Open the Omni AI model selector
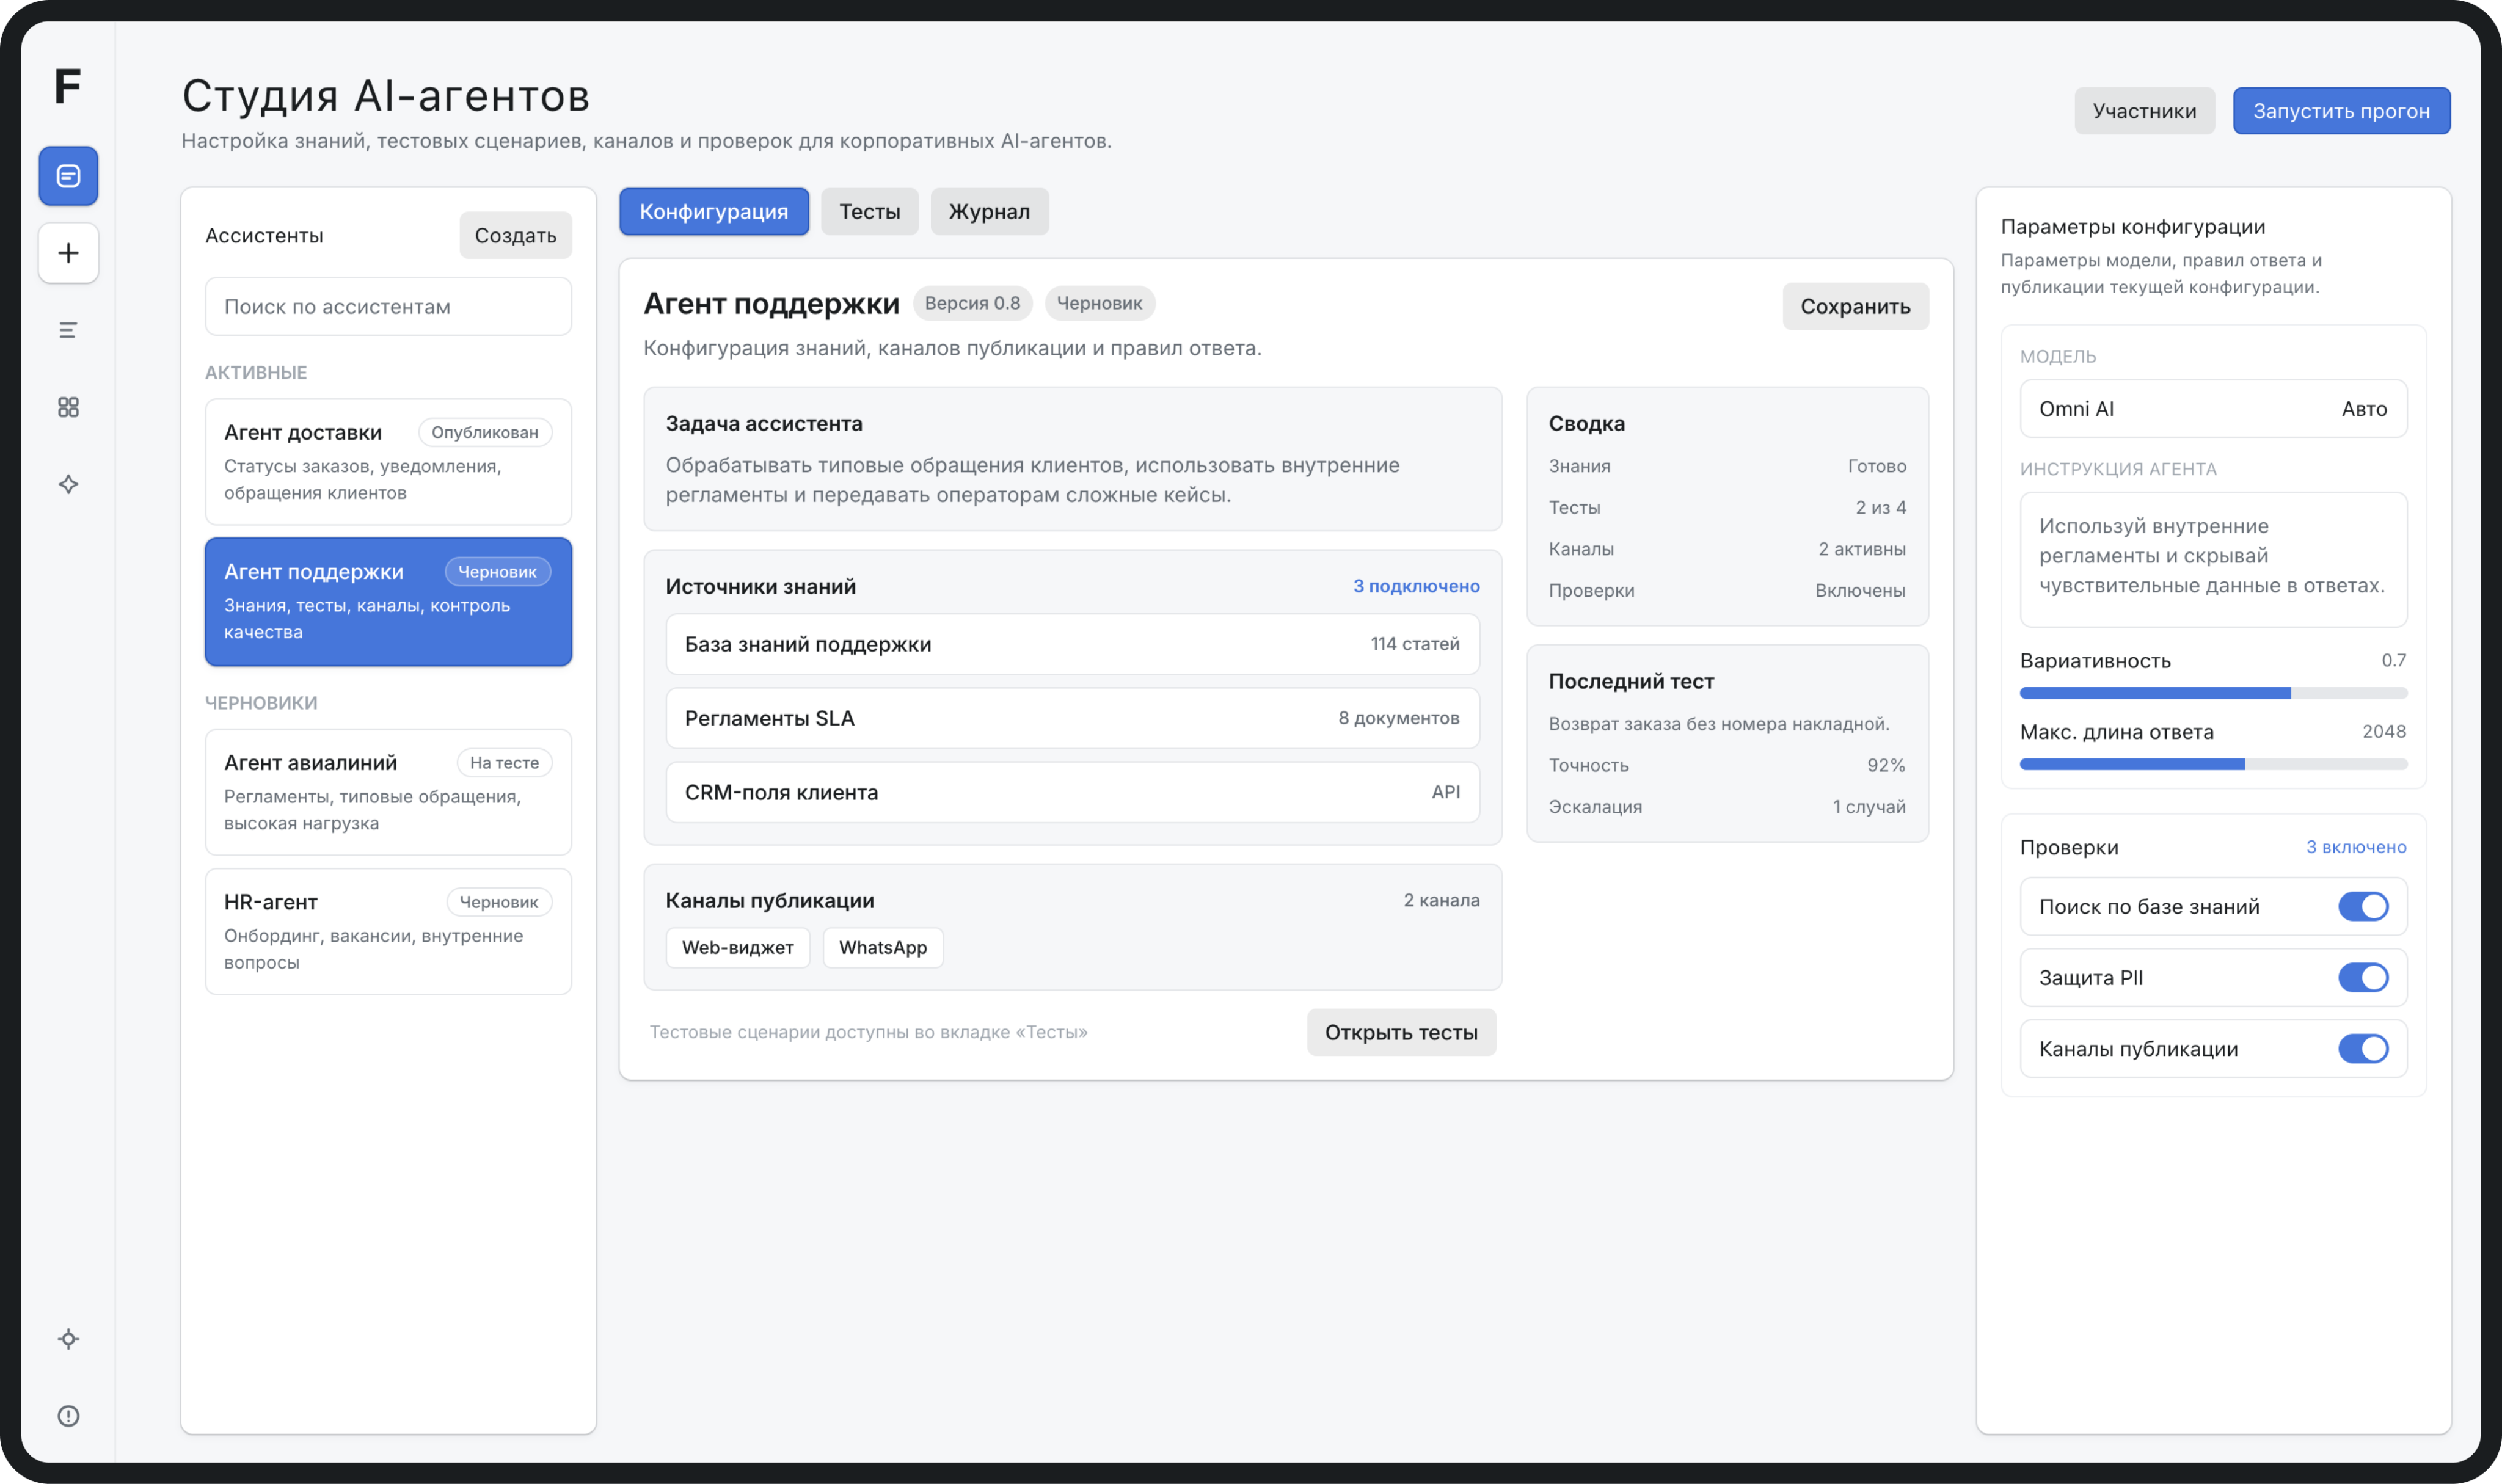This screenshot has width=2502, height=1484. click(2212, 408)
